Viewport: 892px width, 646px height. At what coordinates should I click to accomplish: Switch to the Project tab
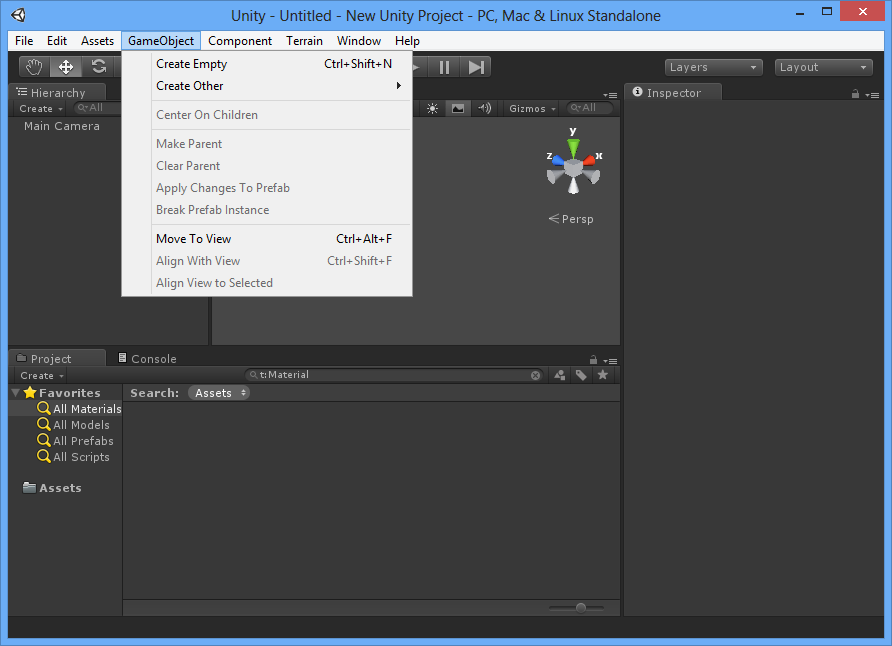57,359
